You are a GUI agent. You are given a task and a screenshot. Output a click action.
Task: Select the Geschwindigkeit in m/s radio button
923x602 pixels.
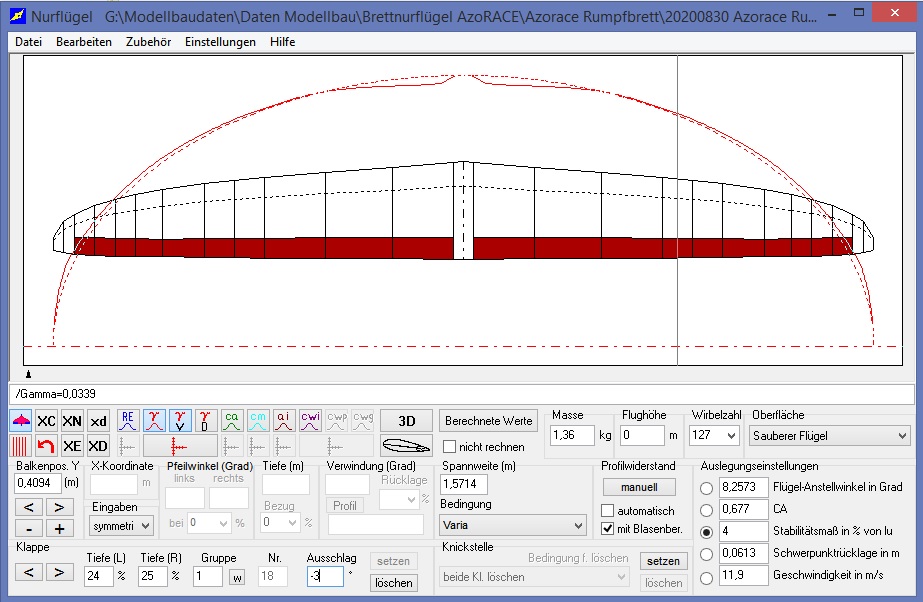pos(707,577)
